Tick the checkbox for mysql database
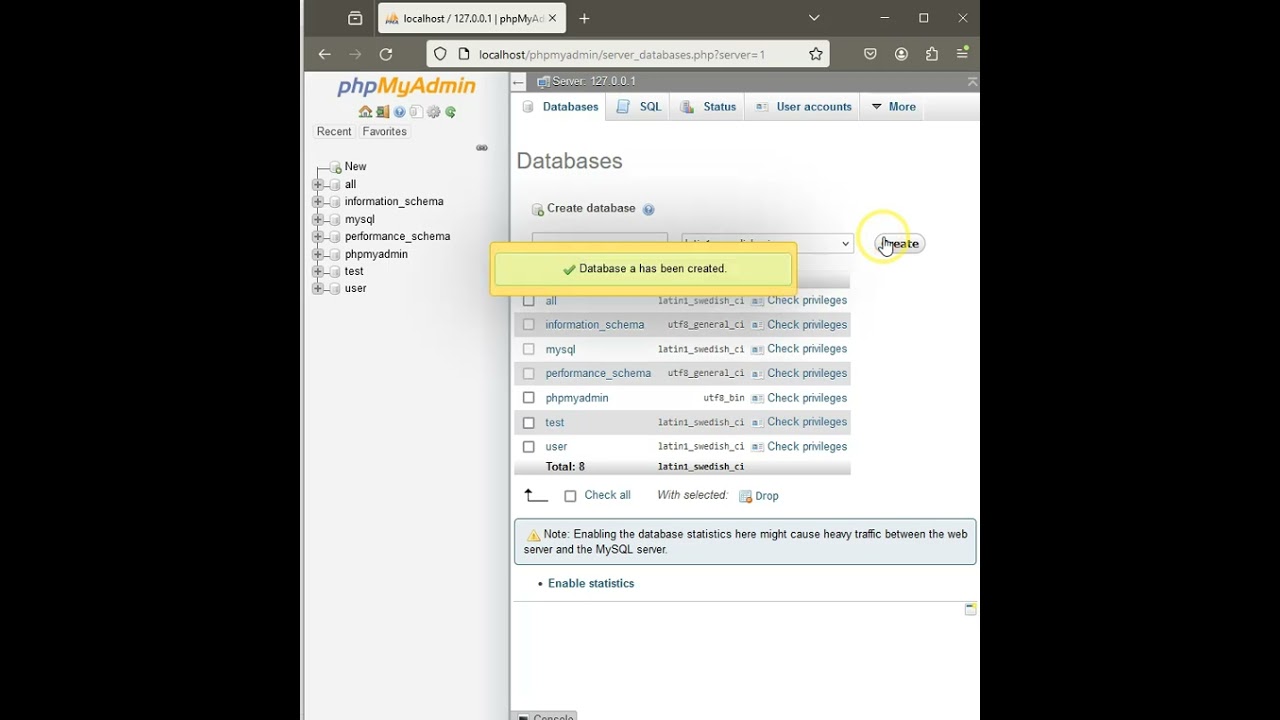Image resolution: width=1280 pixels, height=720 pixels. tap(529, 349)
